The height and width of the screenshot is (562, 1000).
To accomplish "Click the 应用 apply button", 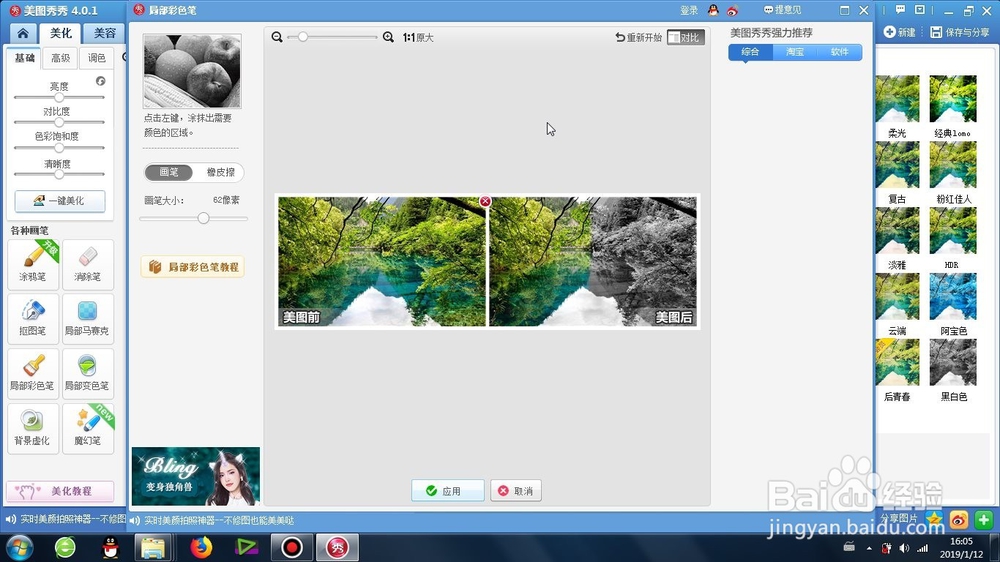I will (x=447, y=491).
